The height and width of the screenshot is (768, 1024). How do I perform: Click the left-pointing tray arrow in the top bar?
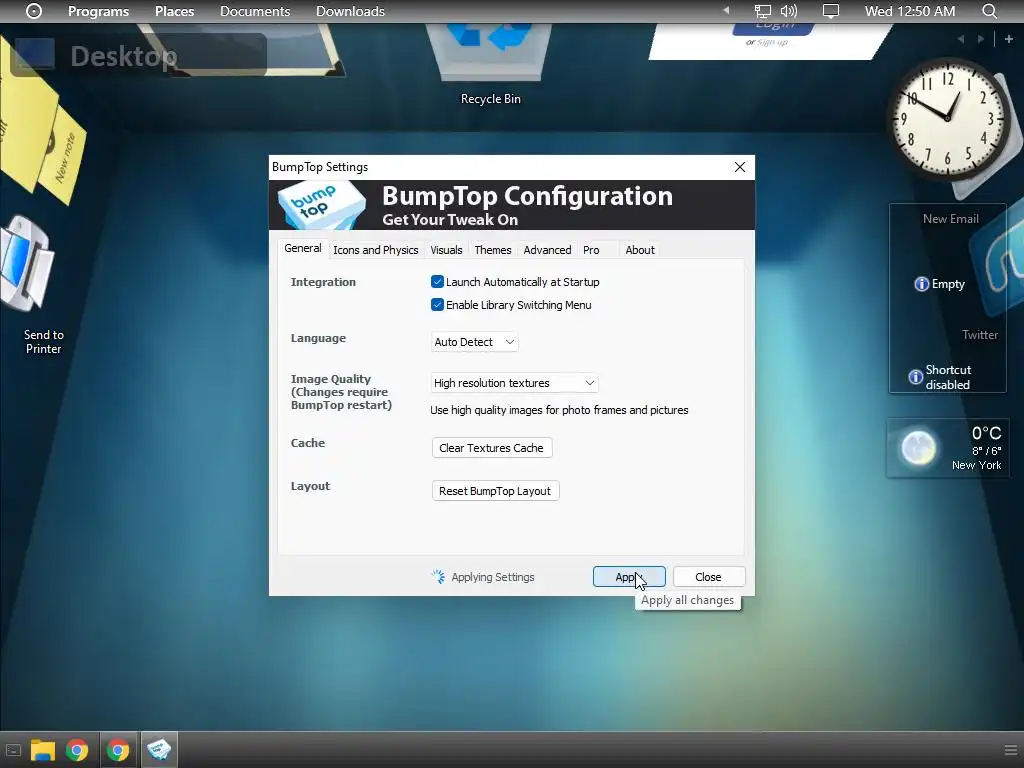(726, 10)
